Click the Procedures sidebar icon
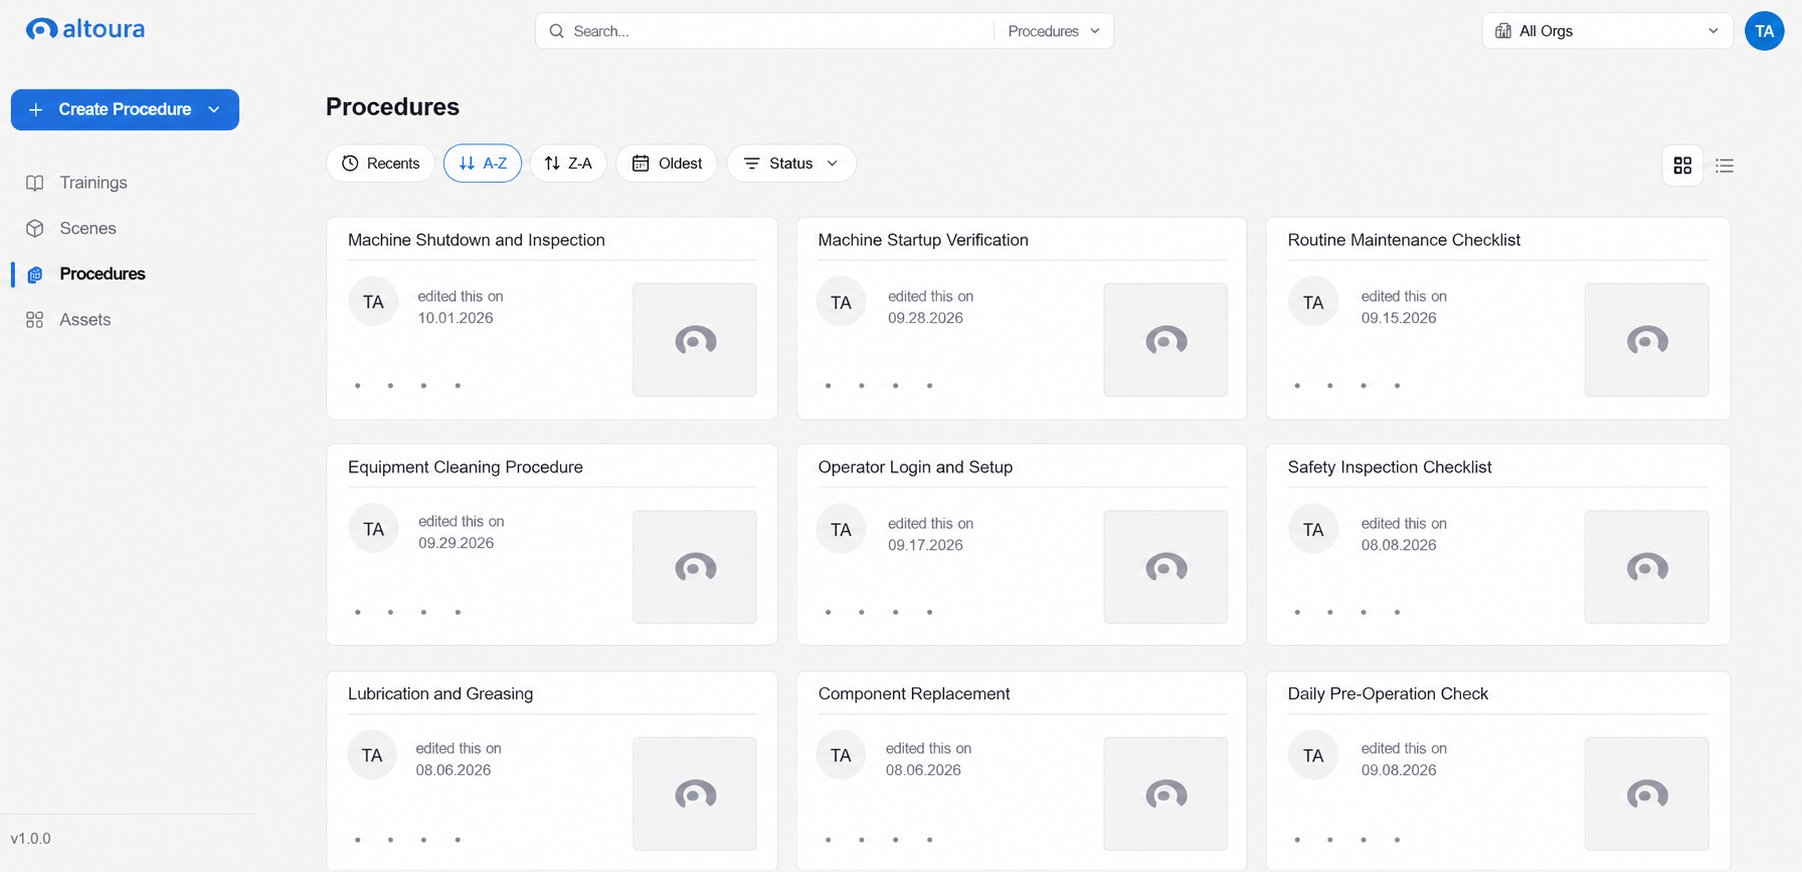 [35, 274]
